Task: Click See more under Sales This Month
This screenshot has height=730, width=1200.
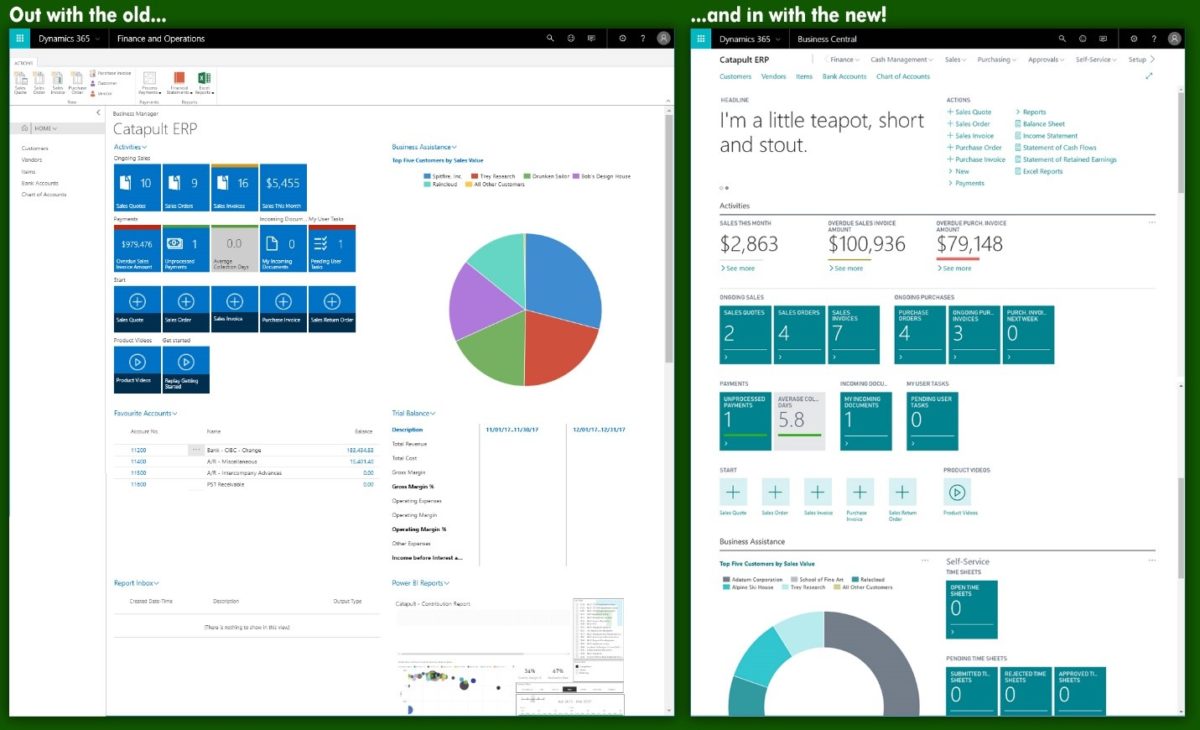Action: pos(738,268)
